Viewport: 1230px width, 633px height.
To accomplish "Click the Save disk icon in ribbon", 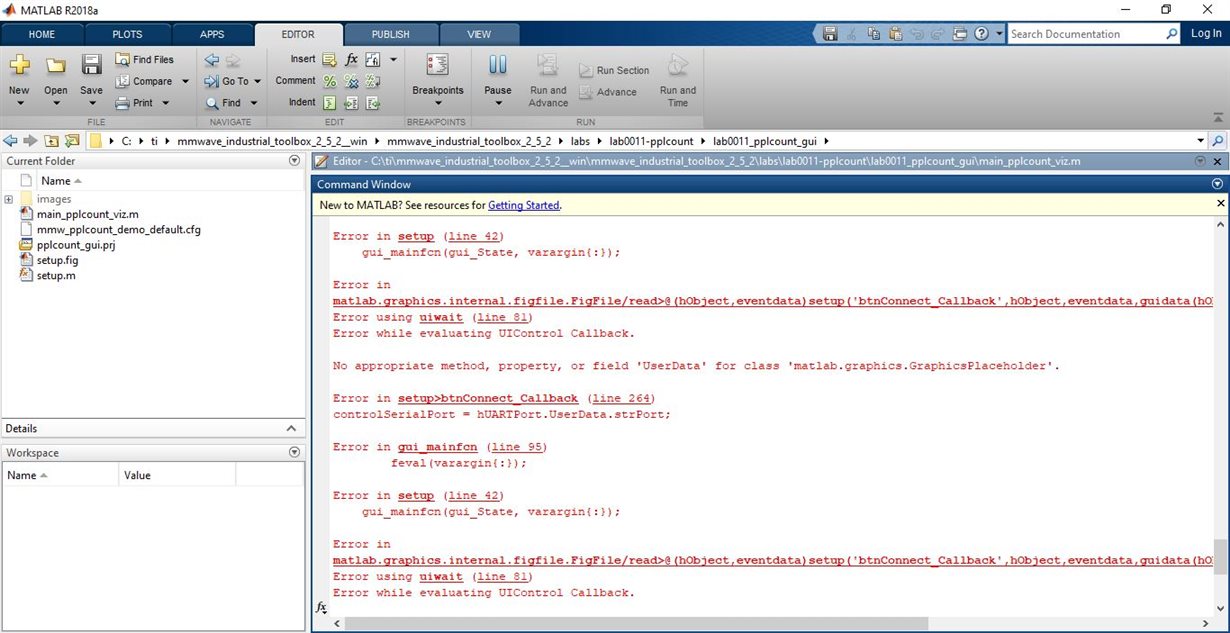I will pos(91,65).
